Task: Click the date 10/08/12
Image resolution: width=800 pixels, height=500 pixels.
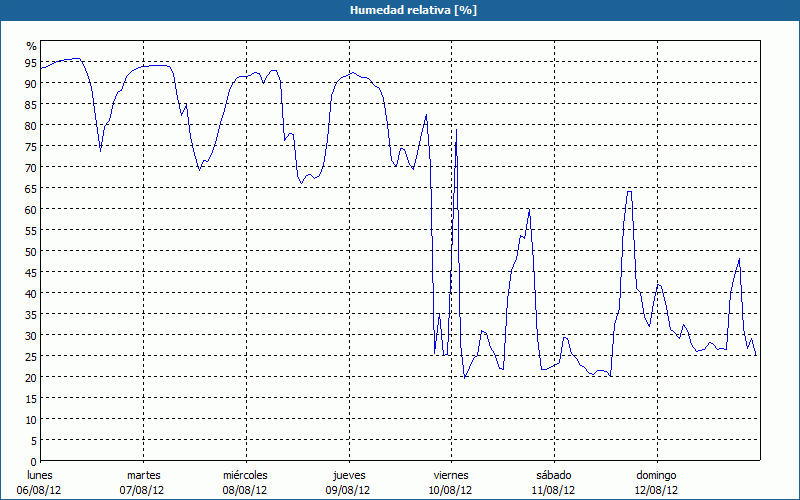Action: point(451,490)
